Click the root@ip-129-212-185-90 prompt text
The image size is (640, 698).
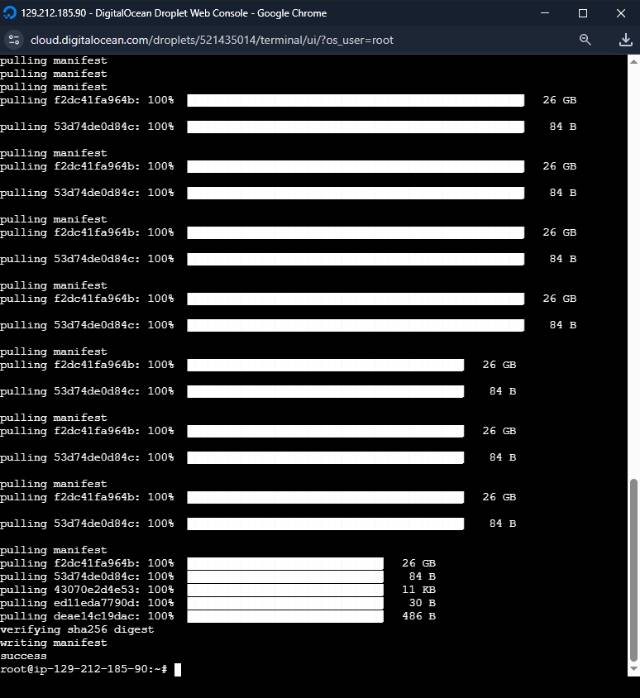[x=80, y=669]
